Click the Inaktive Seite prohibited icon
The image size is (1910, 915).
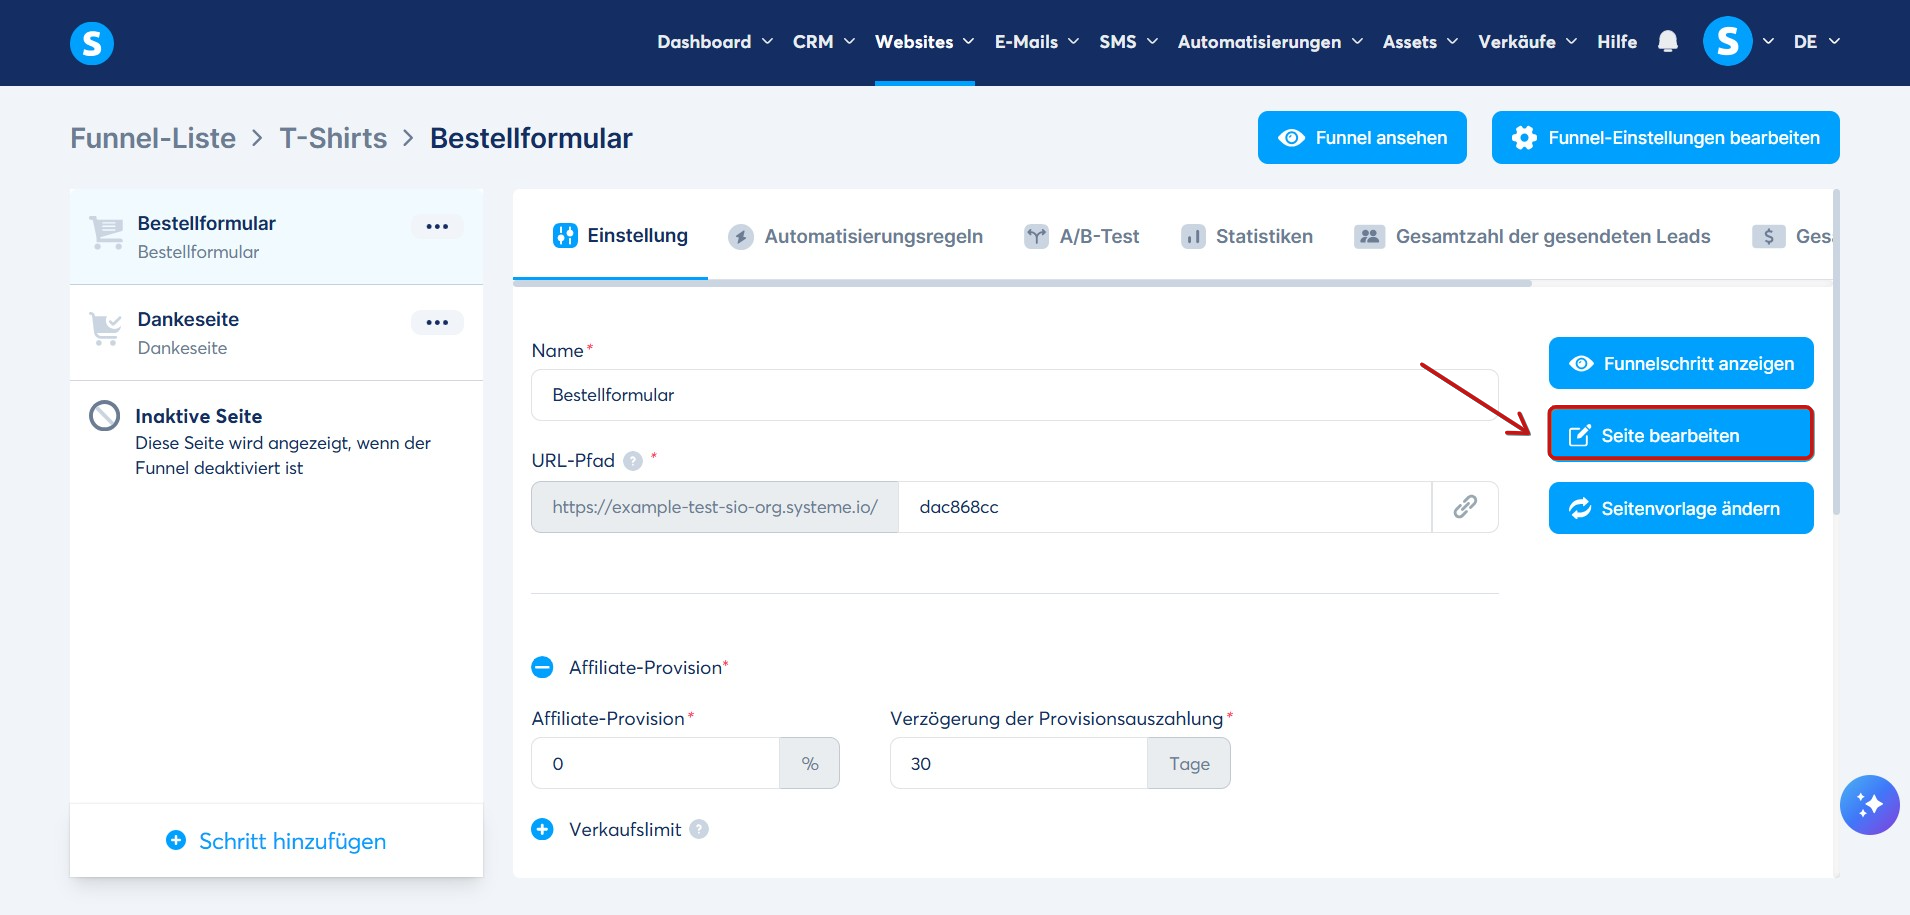[104, 415]
